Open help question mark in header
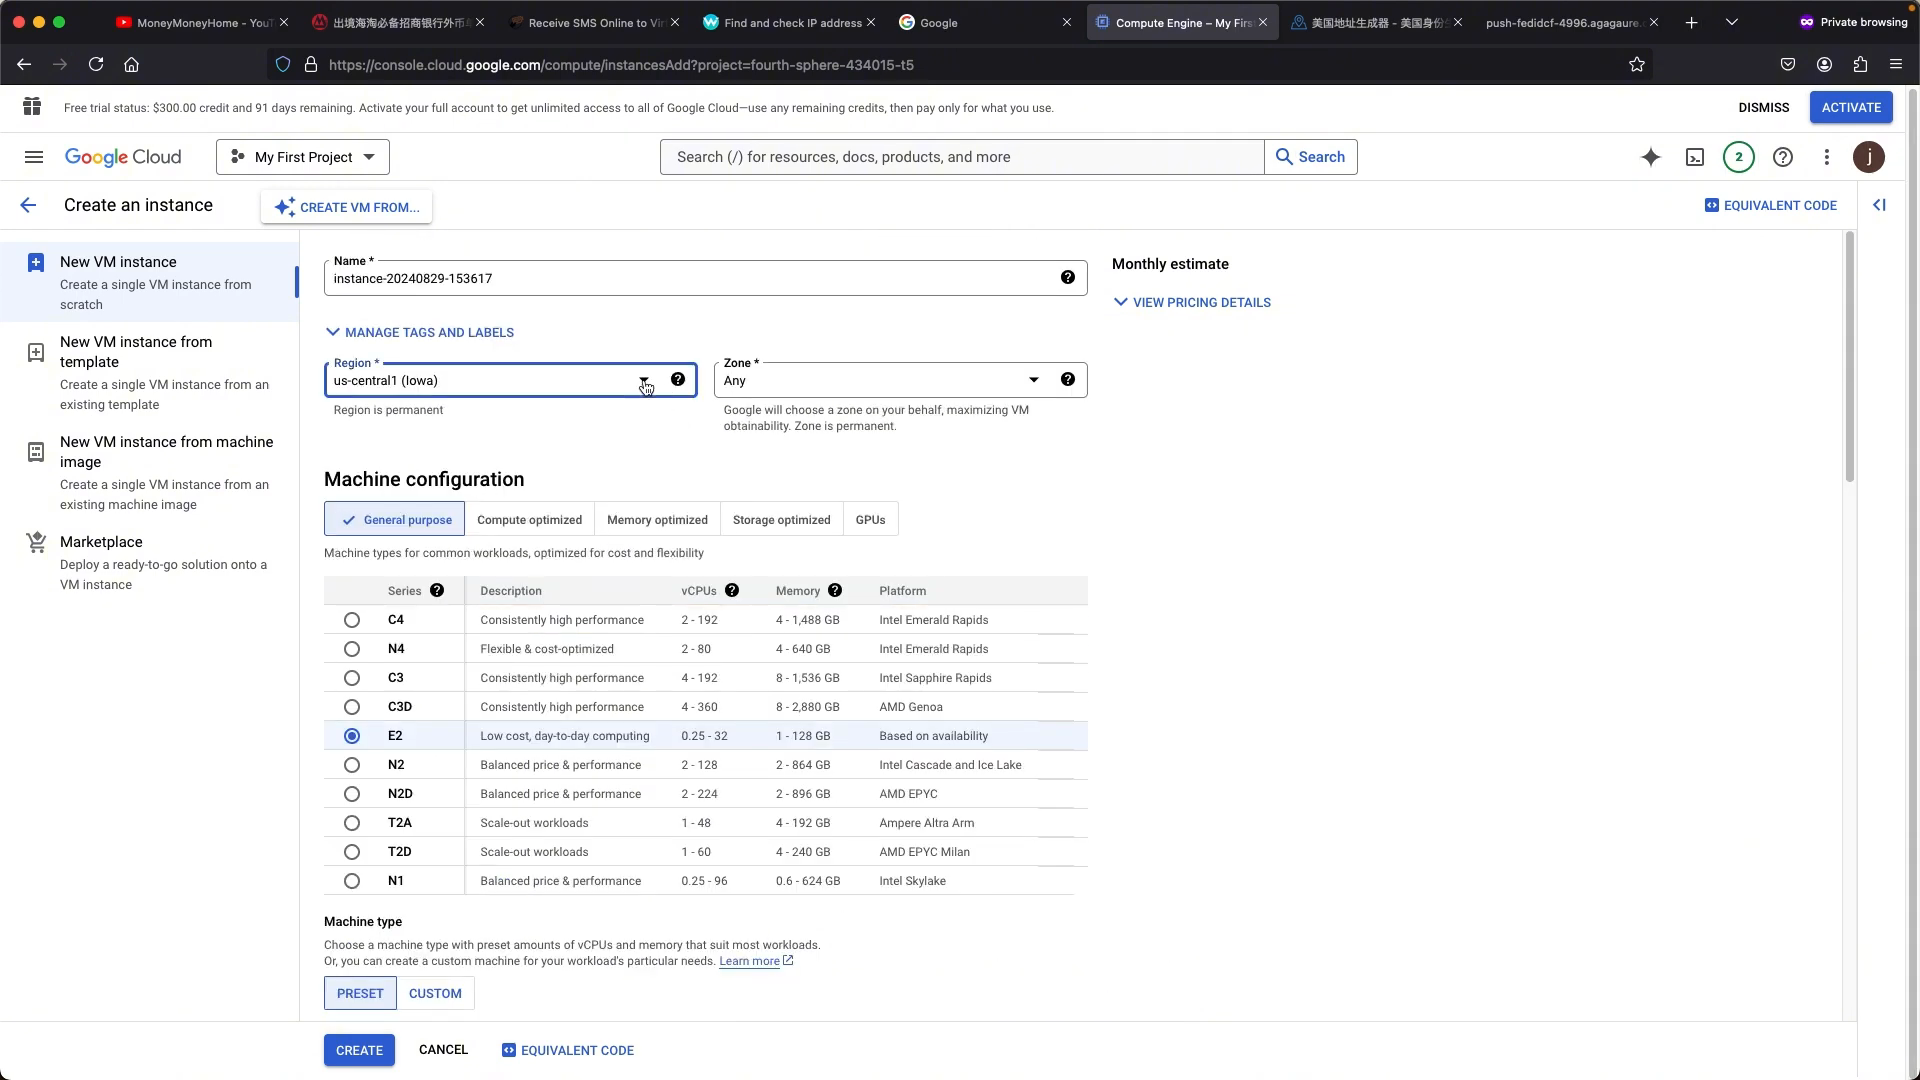The width and height of the screenshot is (1920, 1080). (x=1783, y=157)
